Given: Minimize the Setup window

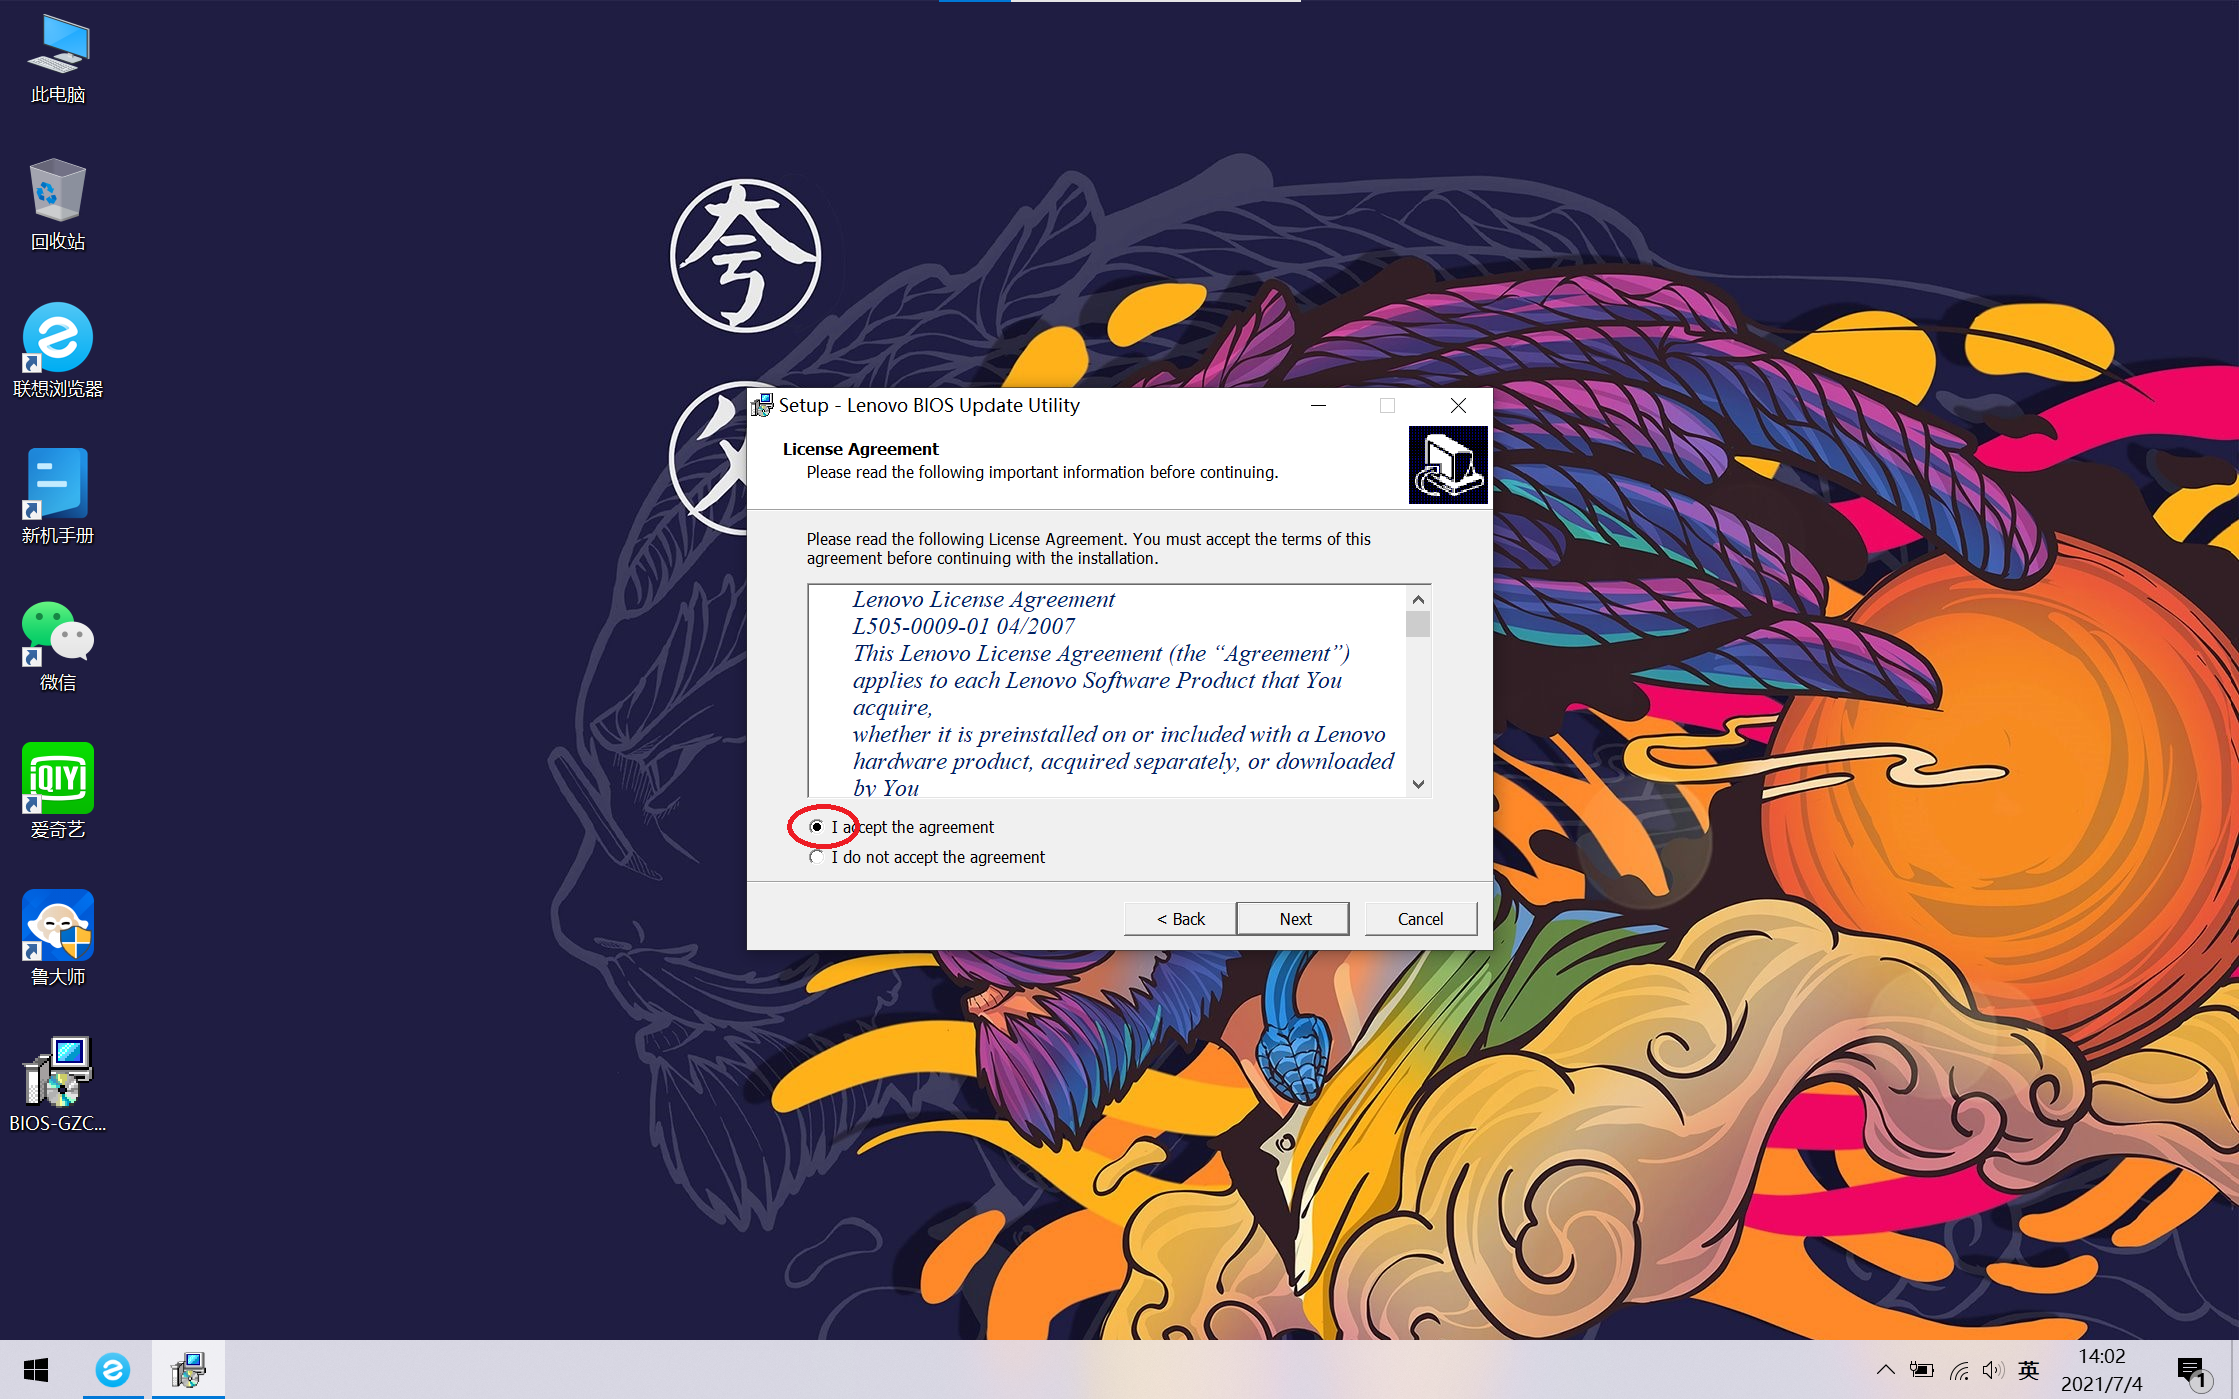Looking at the screenshot, I should tap(1318, 405).
